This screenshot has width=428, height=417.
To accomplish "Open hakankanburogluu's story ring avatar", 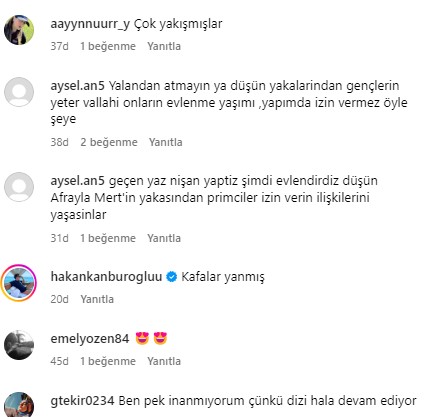I will pos(19,283).
